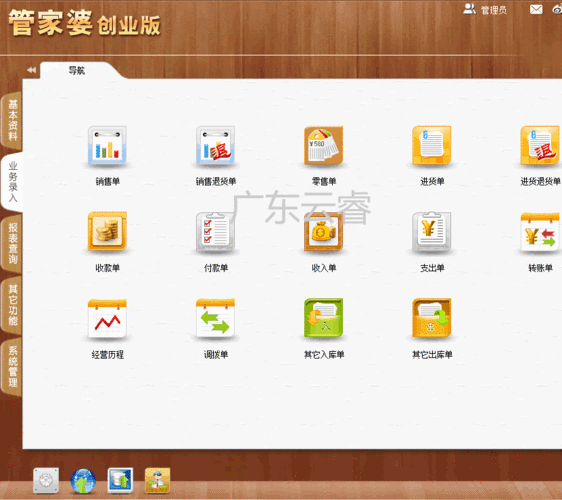
Task: Select the 导航 tab
Action: (77, 70)
